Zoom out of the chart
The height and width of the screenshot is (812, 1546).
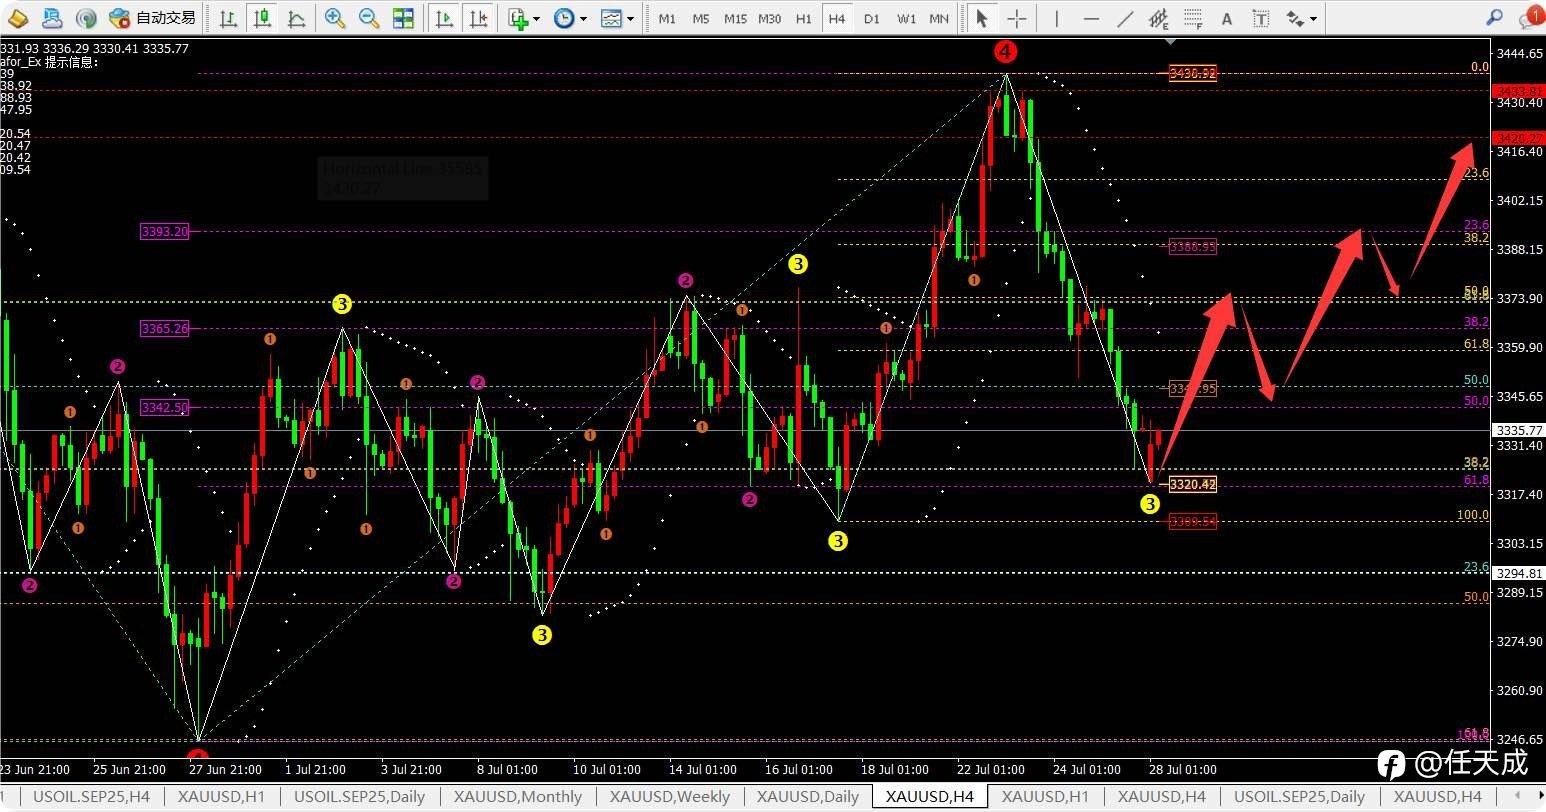369,18
